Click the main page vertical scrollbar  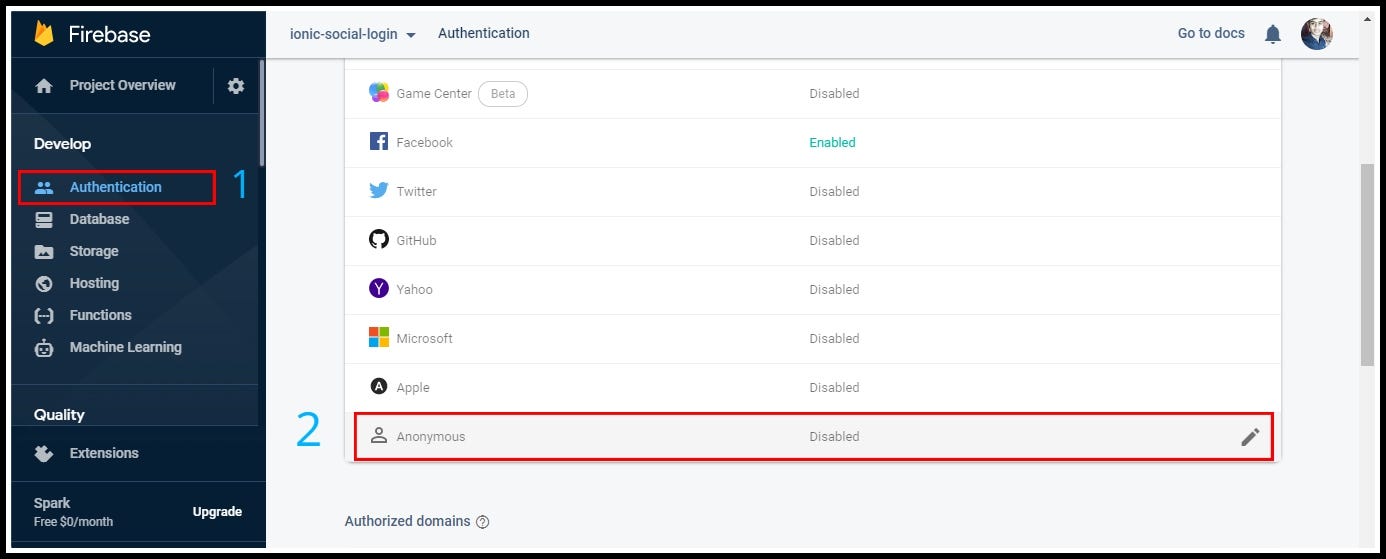(x=1367, y=265)
